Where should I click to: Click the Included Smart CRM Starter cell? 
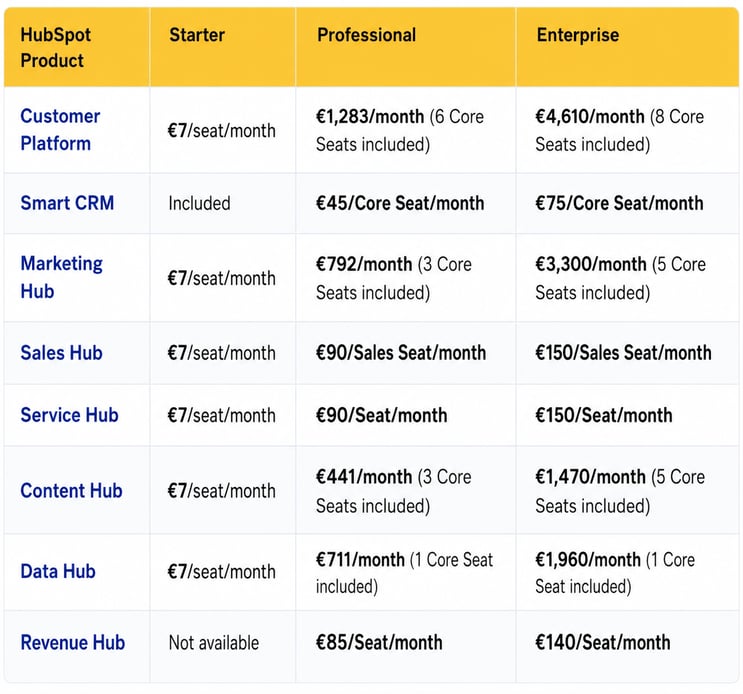(199, 203)
